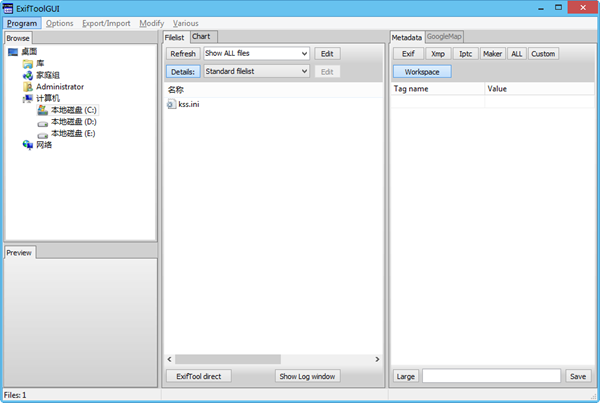The image size is (600, 403).
Task: Open the Export/Import menu
Action: click(x=106, y=23)
